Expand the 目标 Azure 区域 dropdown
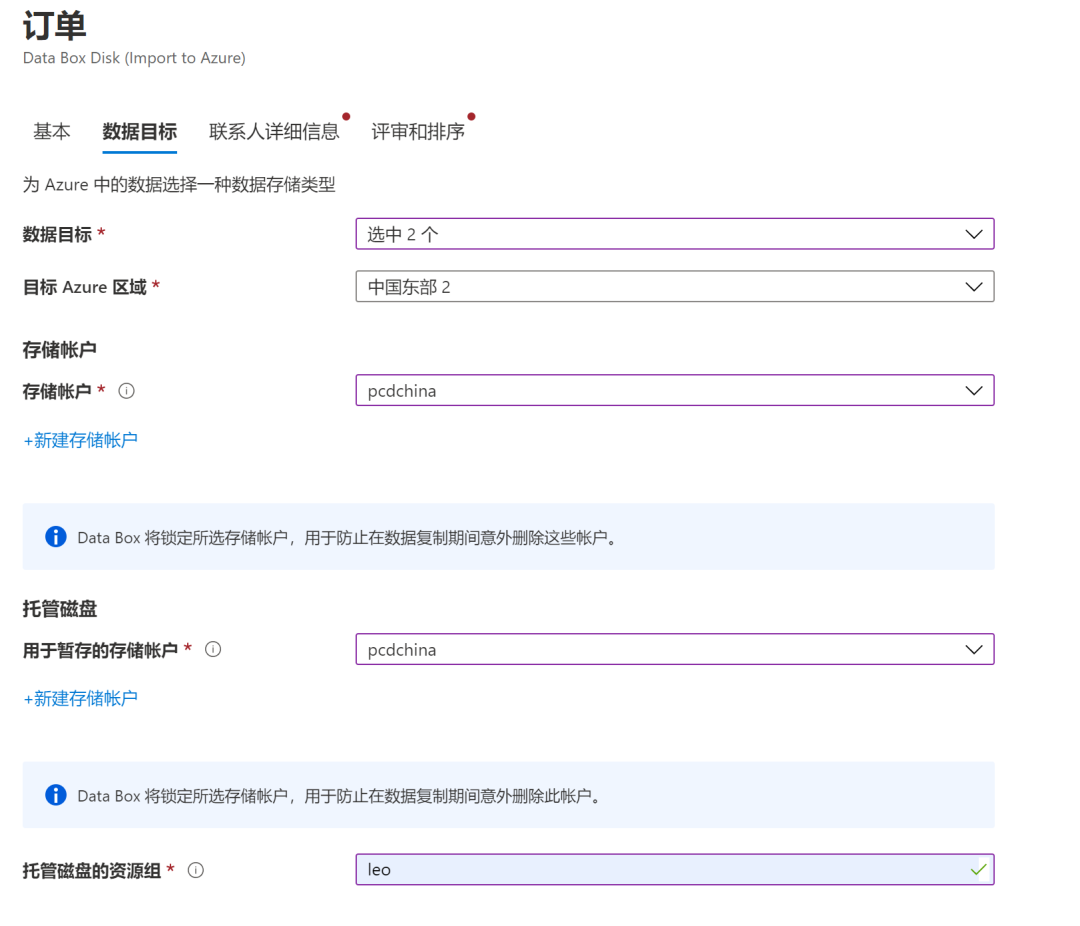1080x926 pixels. [675, 287]
